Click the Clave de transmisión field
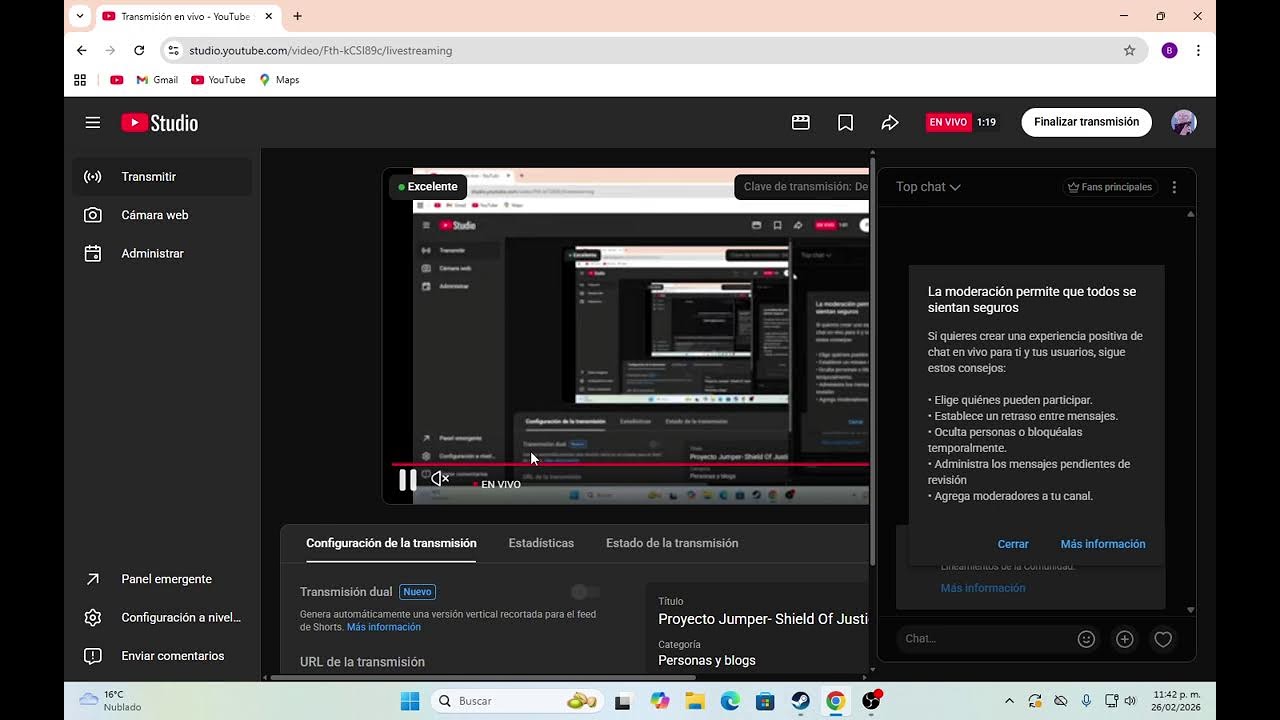Screen dimensions: 1280x720 pos(802,187)
